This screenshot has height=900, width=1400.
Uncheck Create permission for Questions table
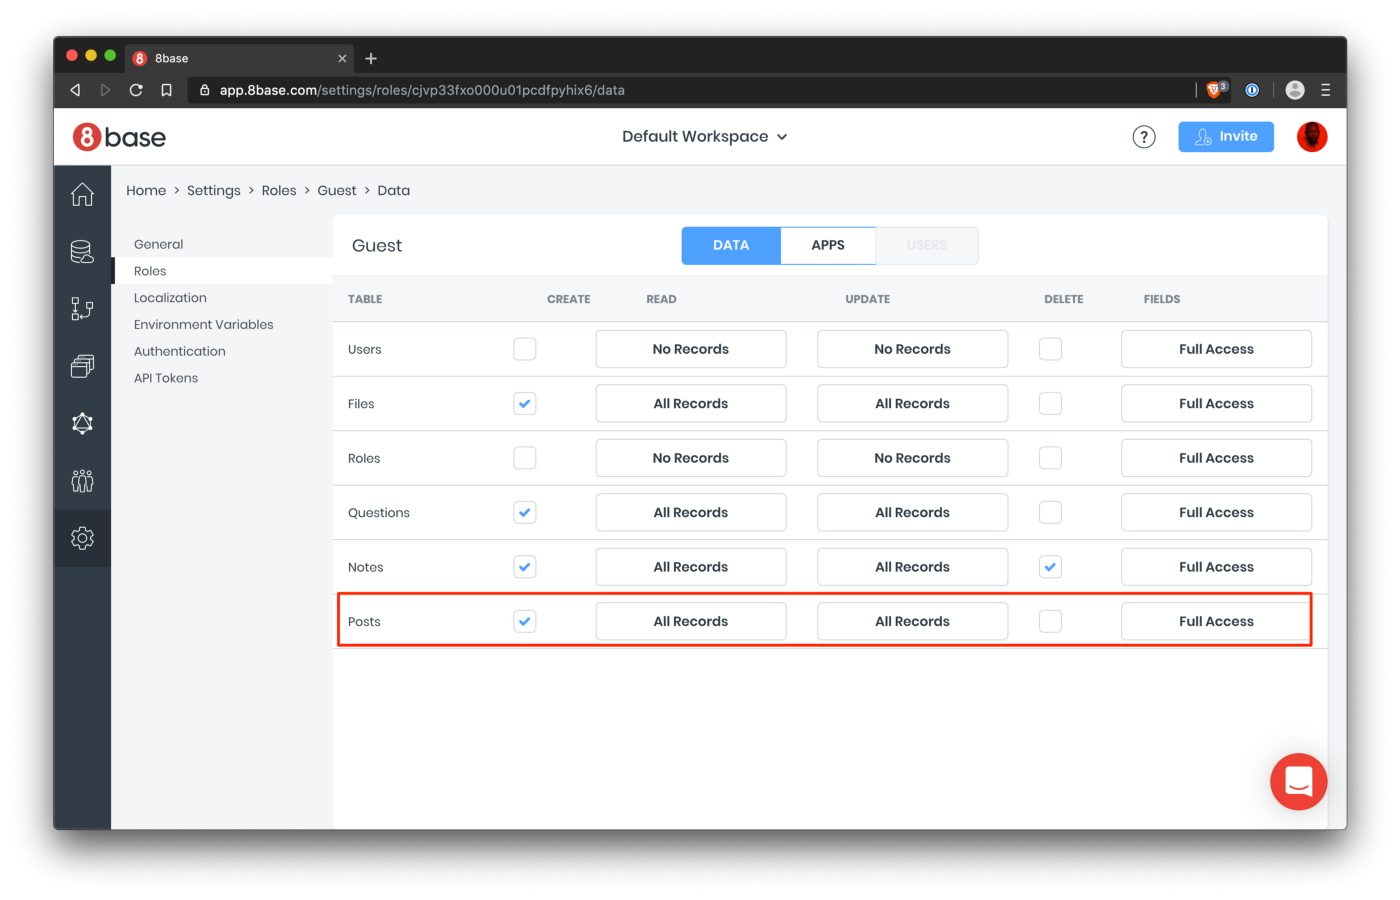525,512
